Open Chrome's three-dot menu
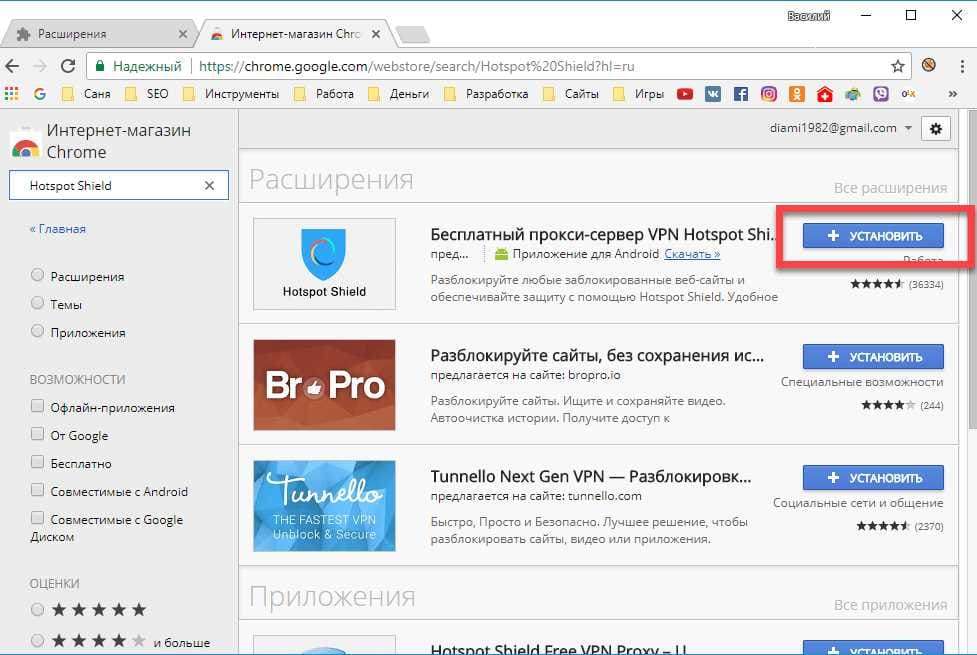This screenshot has width=977, height=655. [962, 66]
